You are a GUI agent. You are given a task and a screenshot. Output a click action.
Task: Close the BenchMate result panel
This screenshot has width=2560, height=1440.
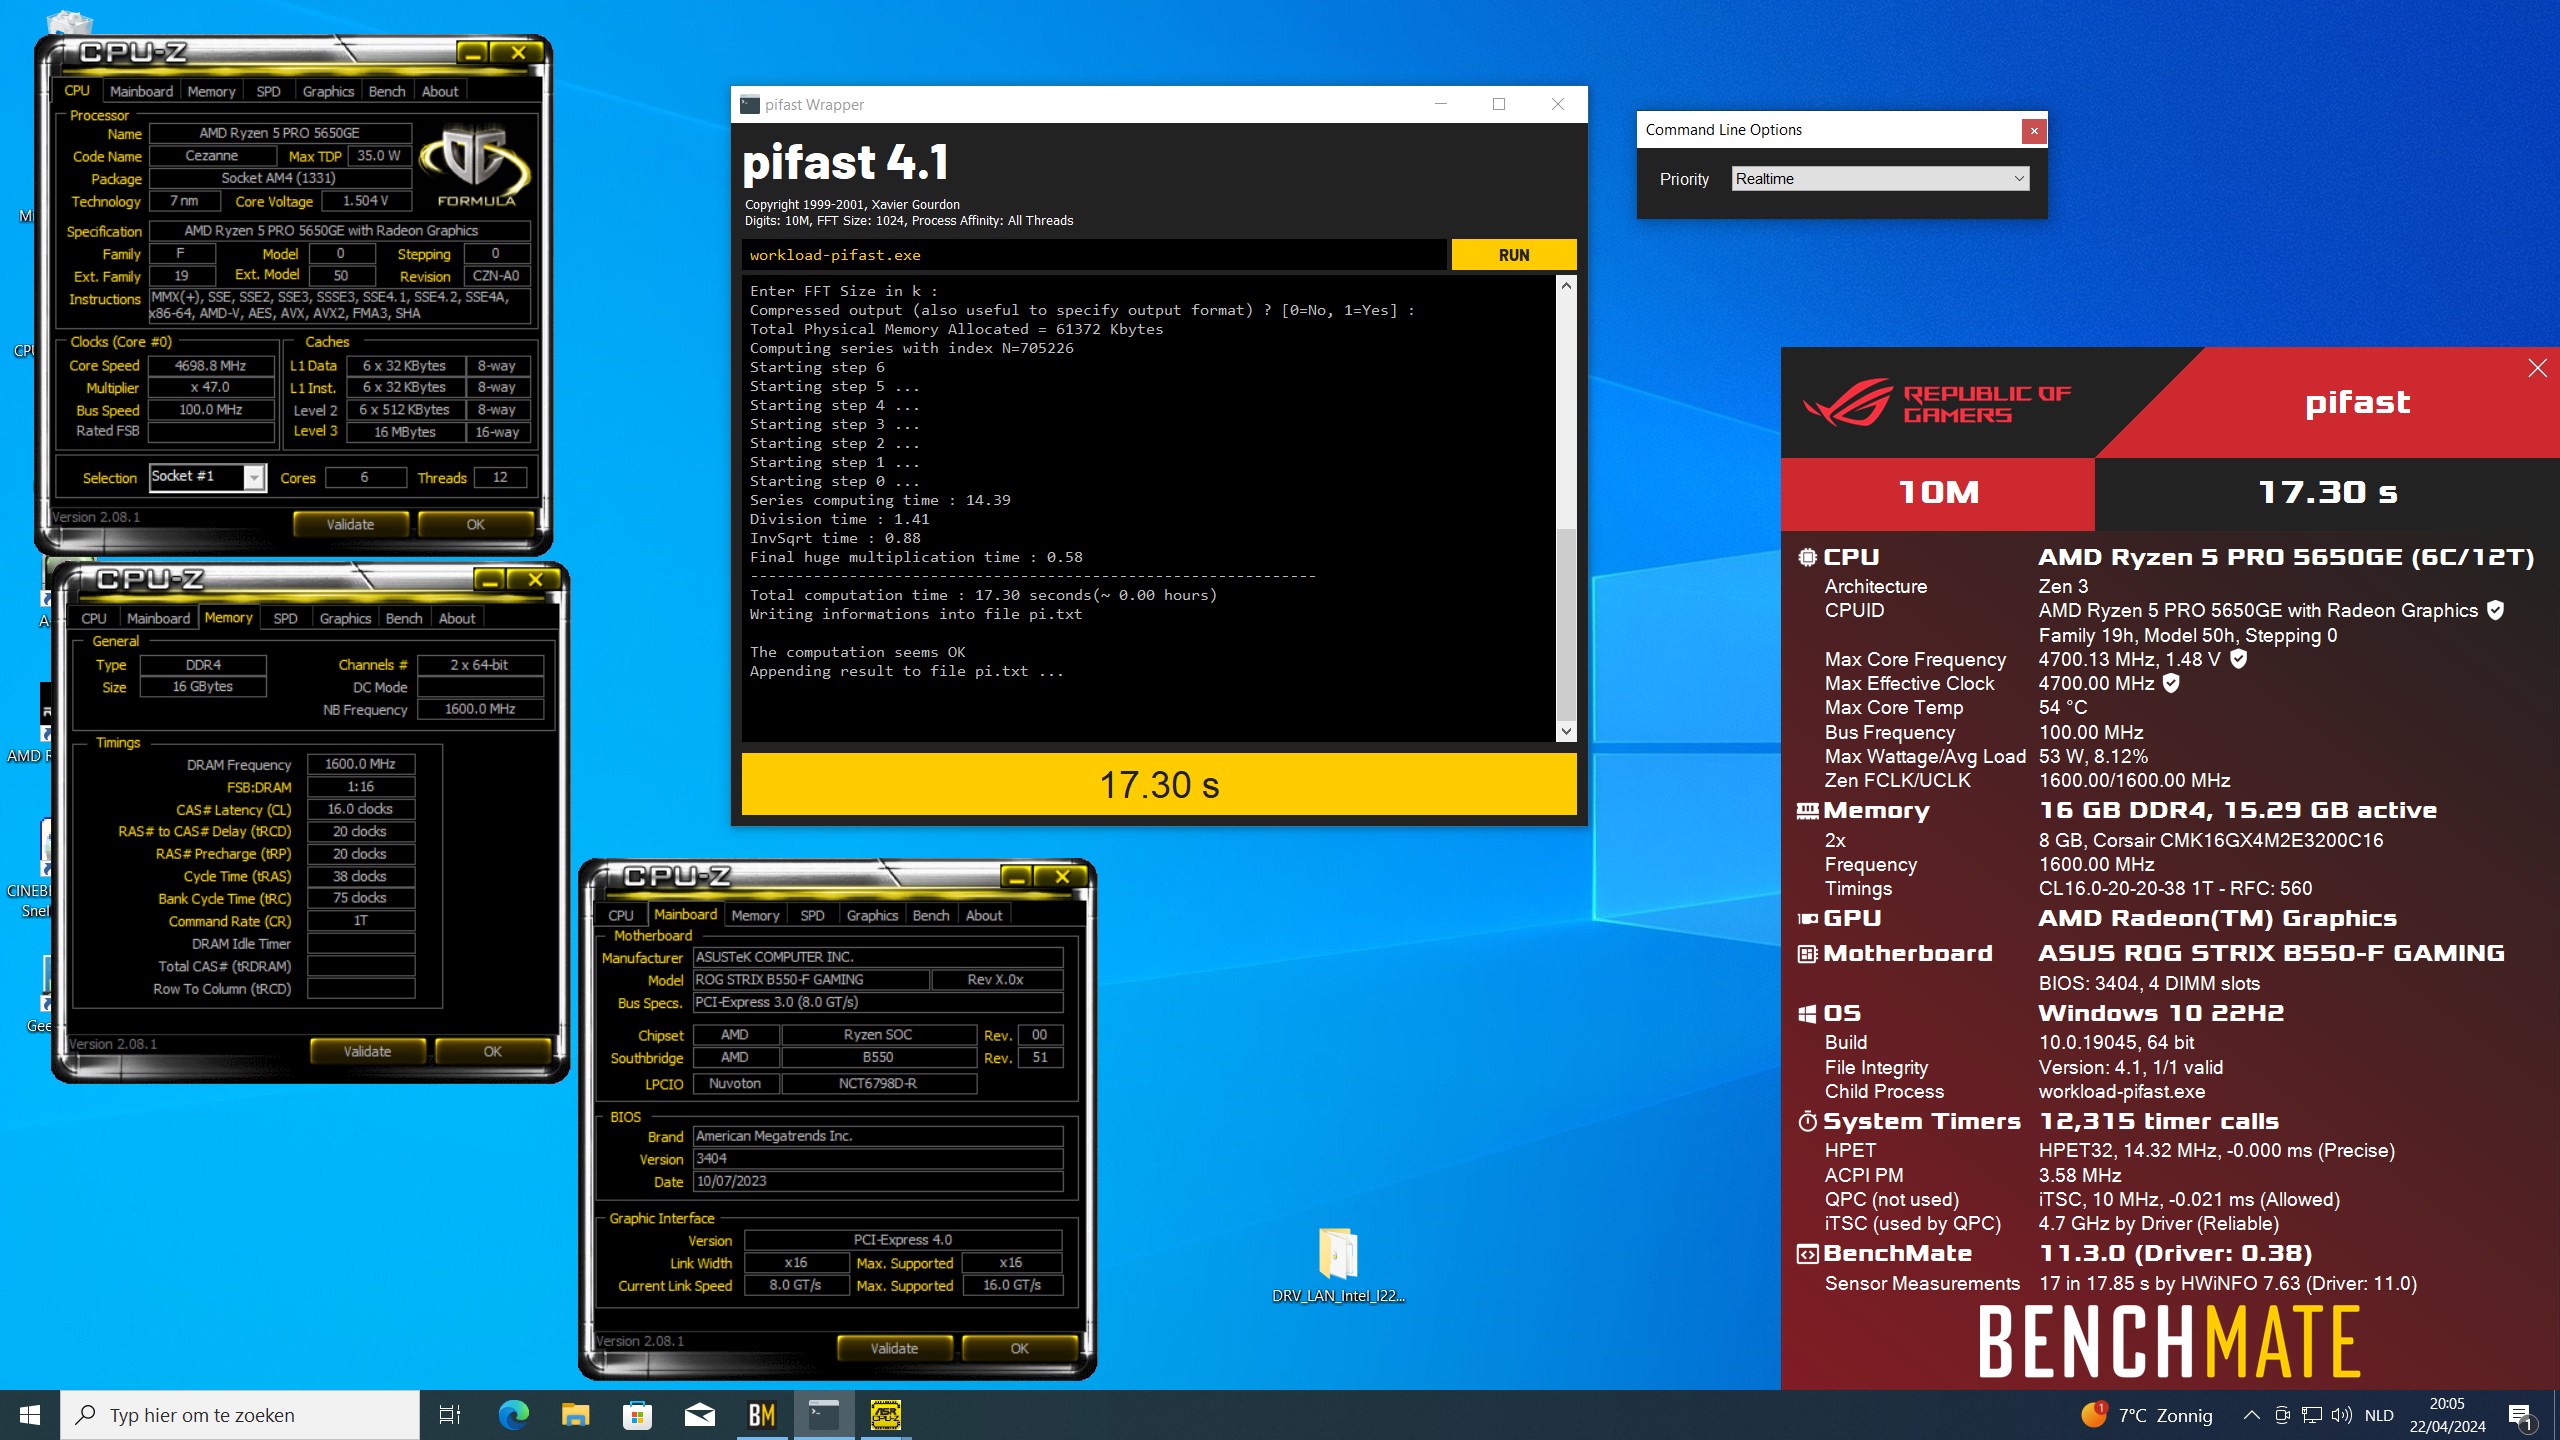[x=2537, y=368]
